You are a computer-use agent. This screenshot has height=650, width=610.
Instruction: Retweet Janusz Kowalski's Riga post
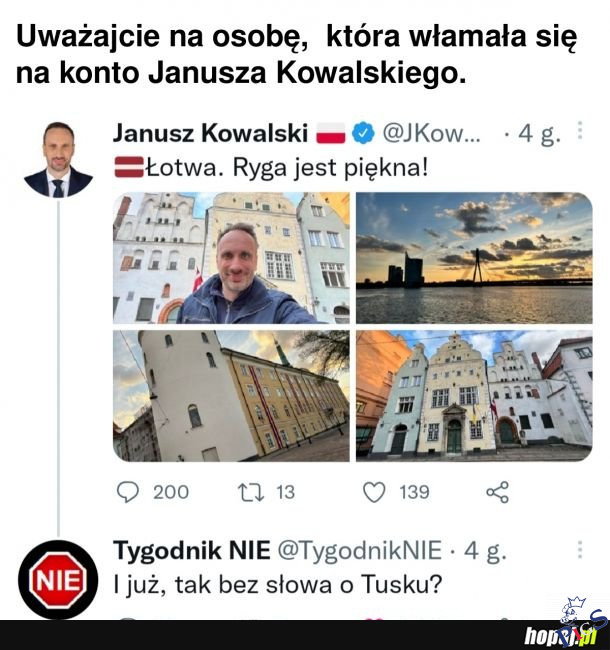251,492
